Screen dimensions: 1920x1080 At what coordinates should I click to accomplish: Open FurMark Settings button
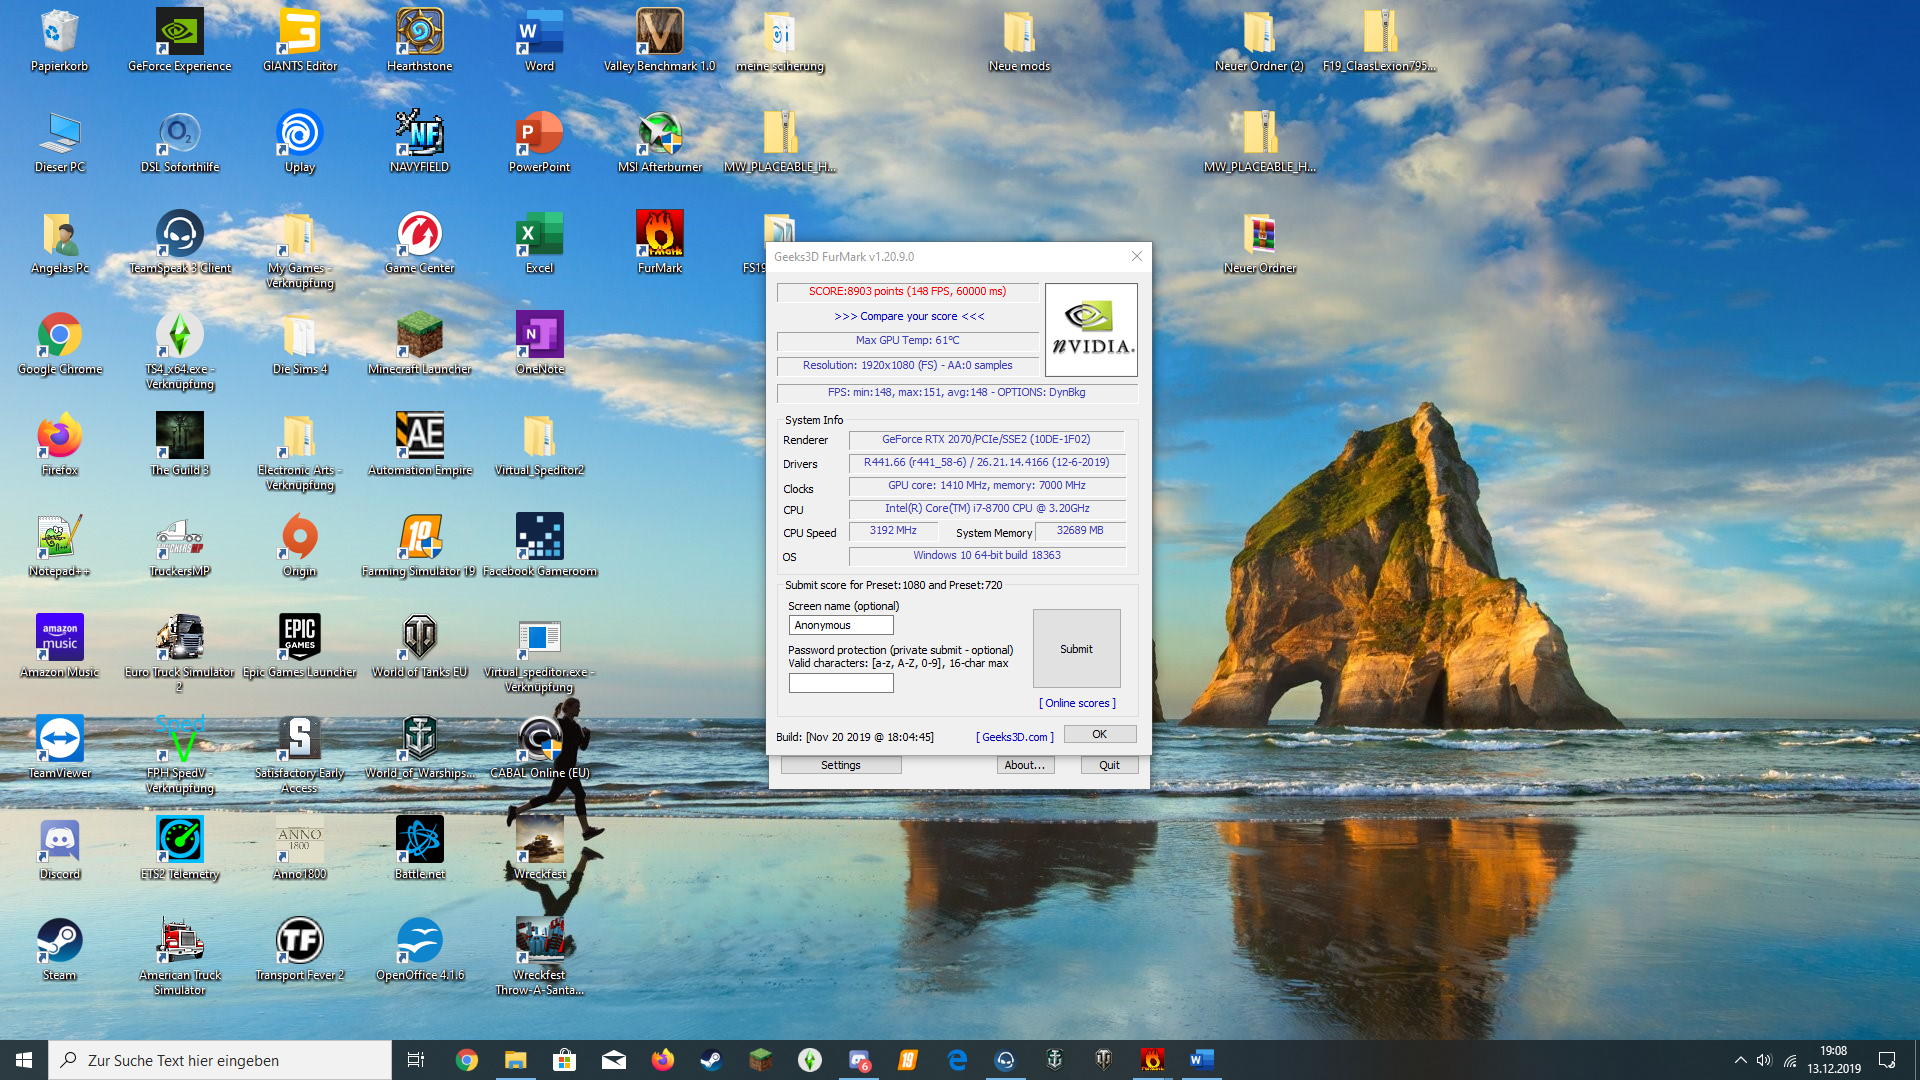[x=841, y=765]
